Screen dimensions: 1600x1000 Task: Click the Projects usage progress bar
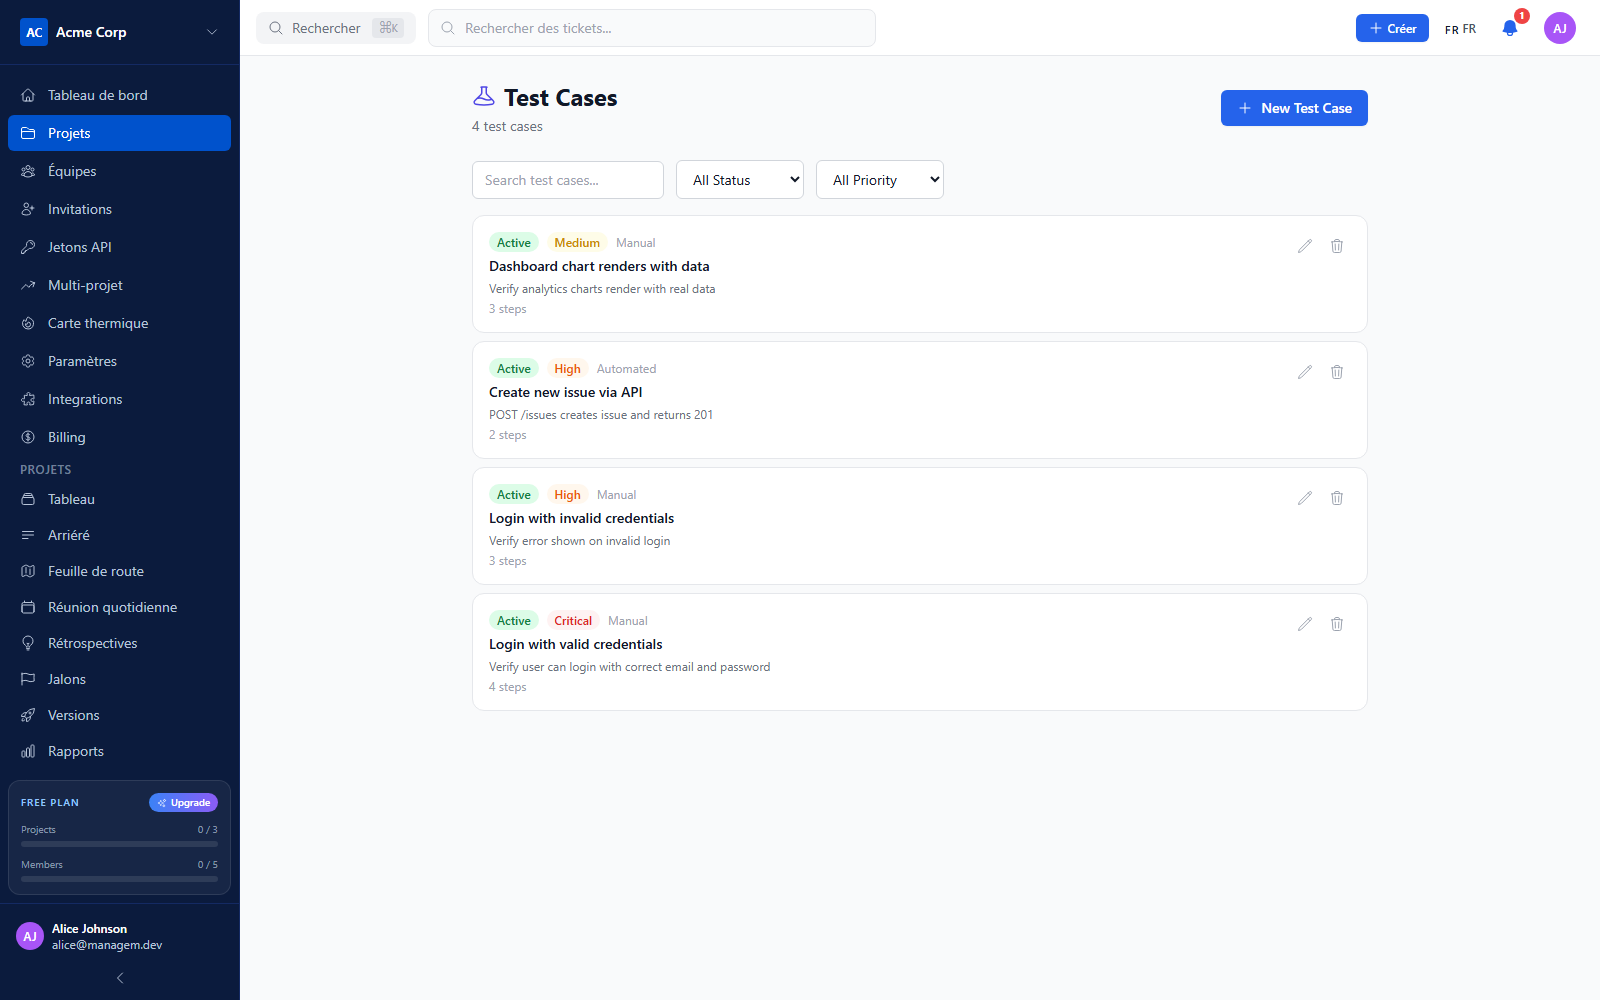[119, 844]
